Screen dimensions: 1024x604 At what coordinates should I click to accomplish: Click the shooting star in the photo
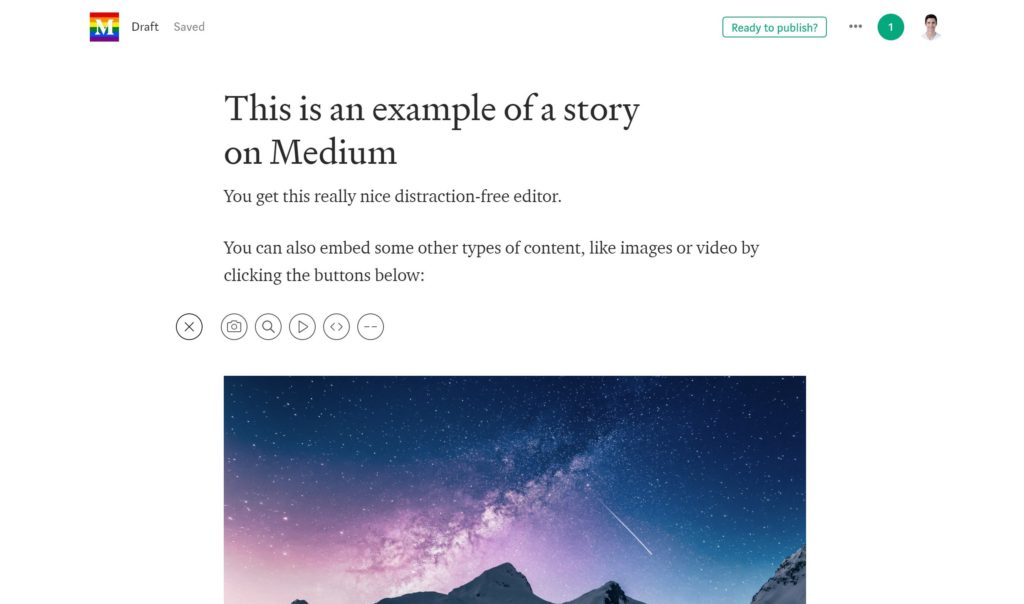(x=626, y=528)
